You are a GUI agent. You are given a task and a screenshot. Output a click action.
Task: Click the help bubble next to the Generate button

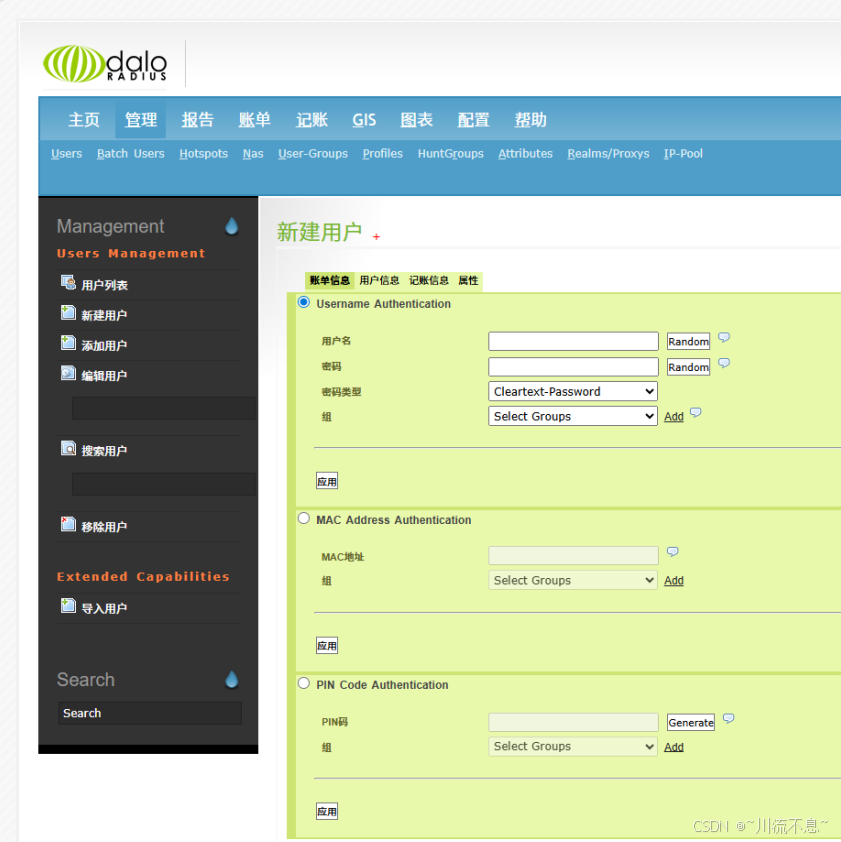(x=728, y=718)
